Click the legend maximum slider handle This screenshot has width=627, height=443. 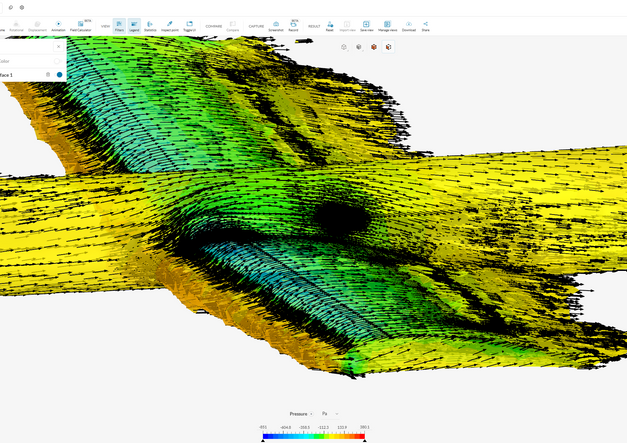click(365, 440)
